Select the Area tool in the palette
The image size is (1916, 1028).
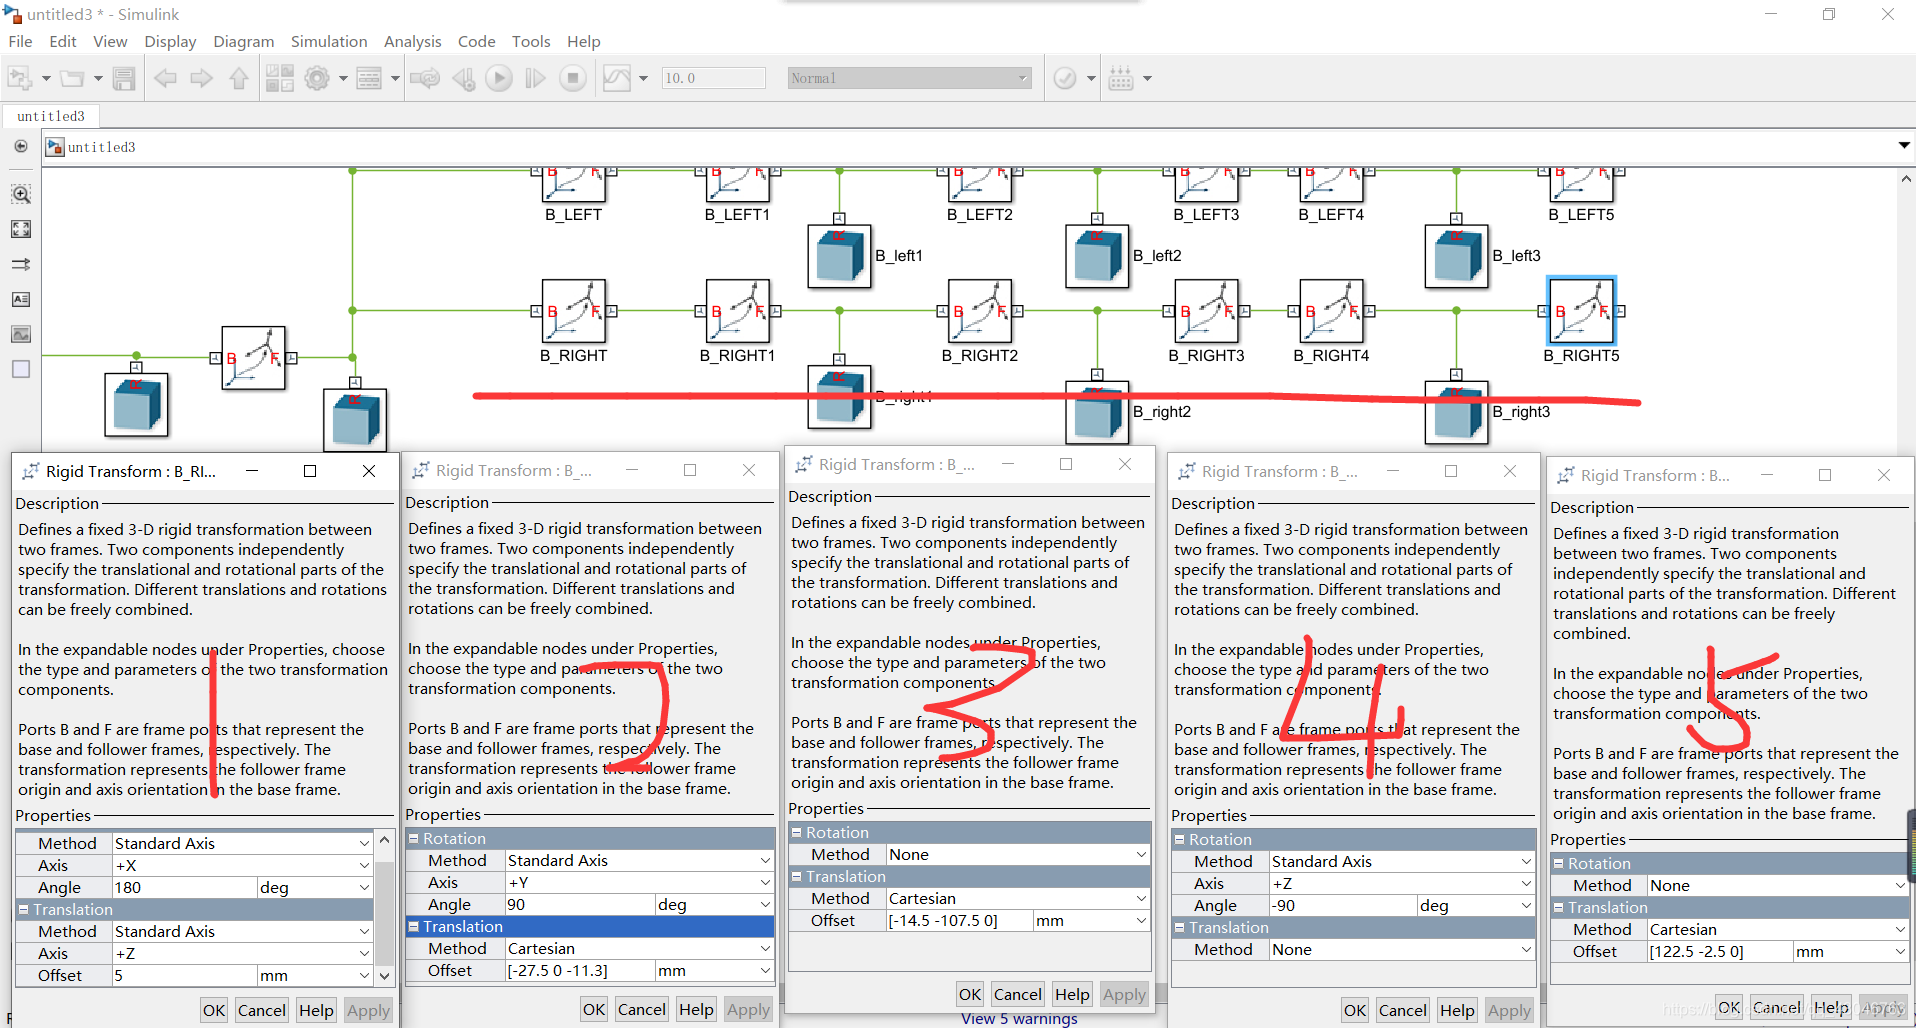[x=21, y=369]
